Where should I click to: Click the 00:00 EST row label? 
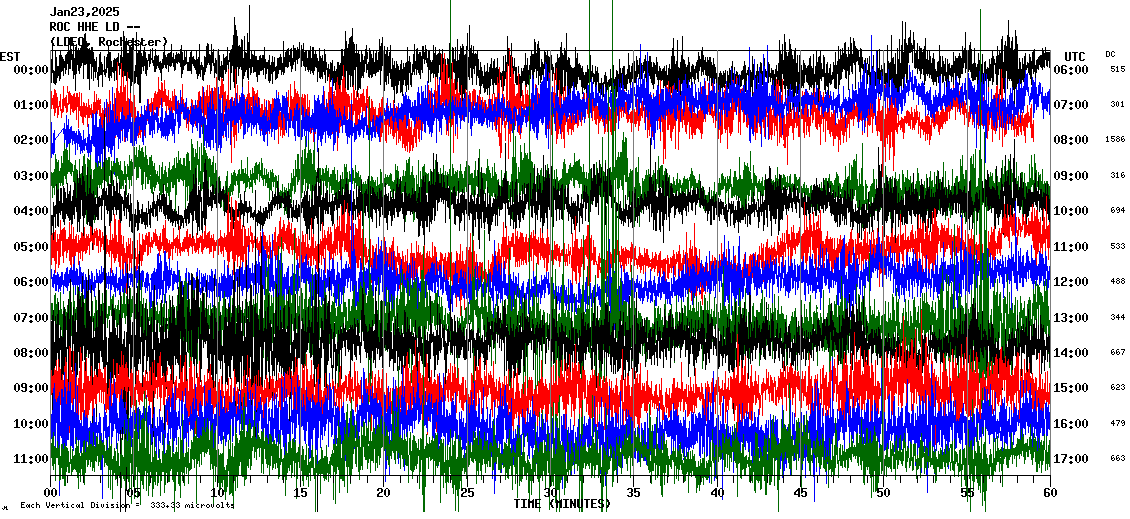click(32, 70)
